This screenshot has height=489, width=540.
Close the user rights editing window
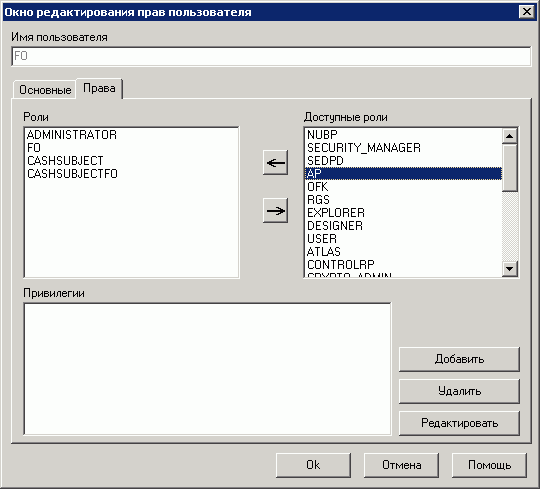click(527, 12)
